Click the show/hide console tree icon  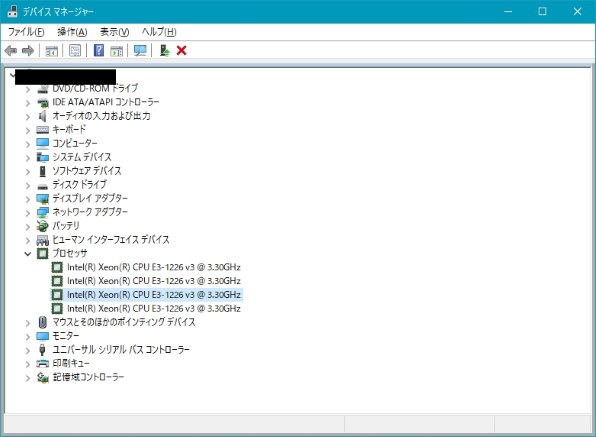(x=52, y=50)
